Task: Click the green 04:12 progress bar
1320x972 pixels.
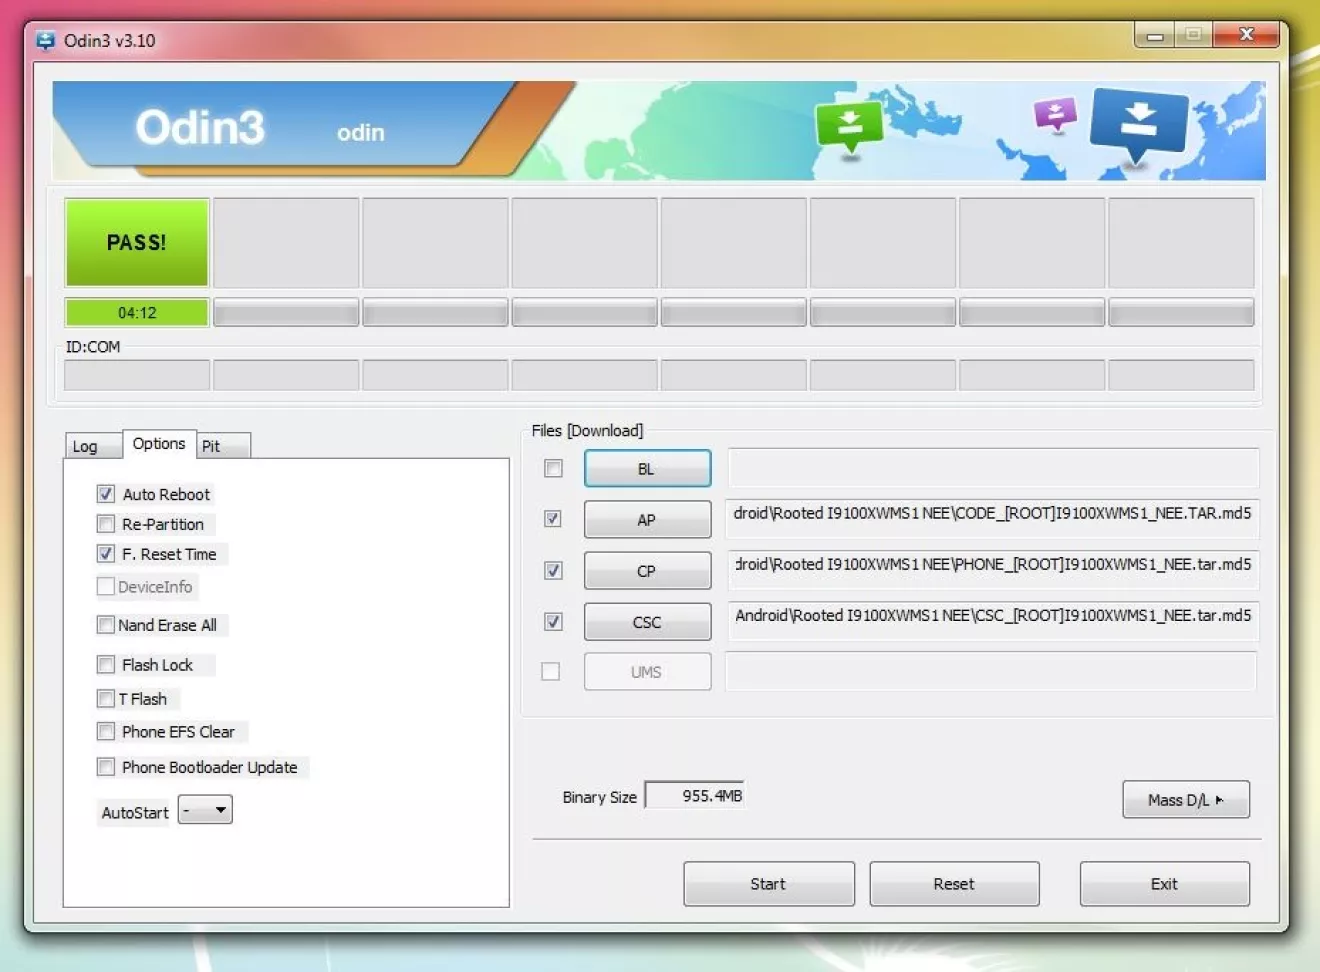Action: pos(137,313)
